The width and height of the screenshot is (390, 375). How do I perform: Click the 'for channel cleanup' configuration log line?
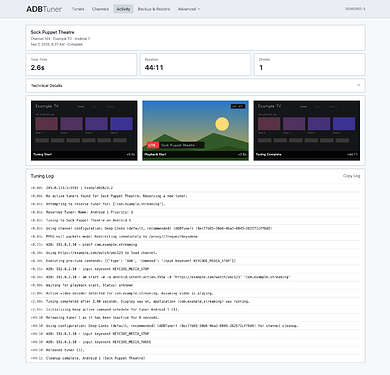pyautogui.click(x=195, y=326)
